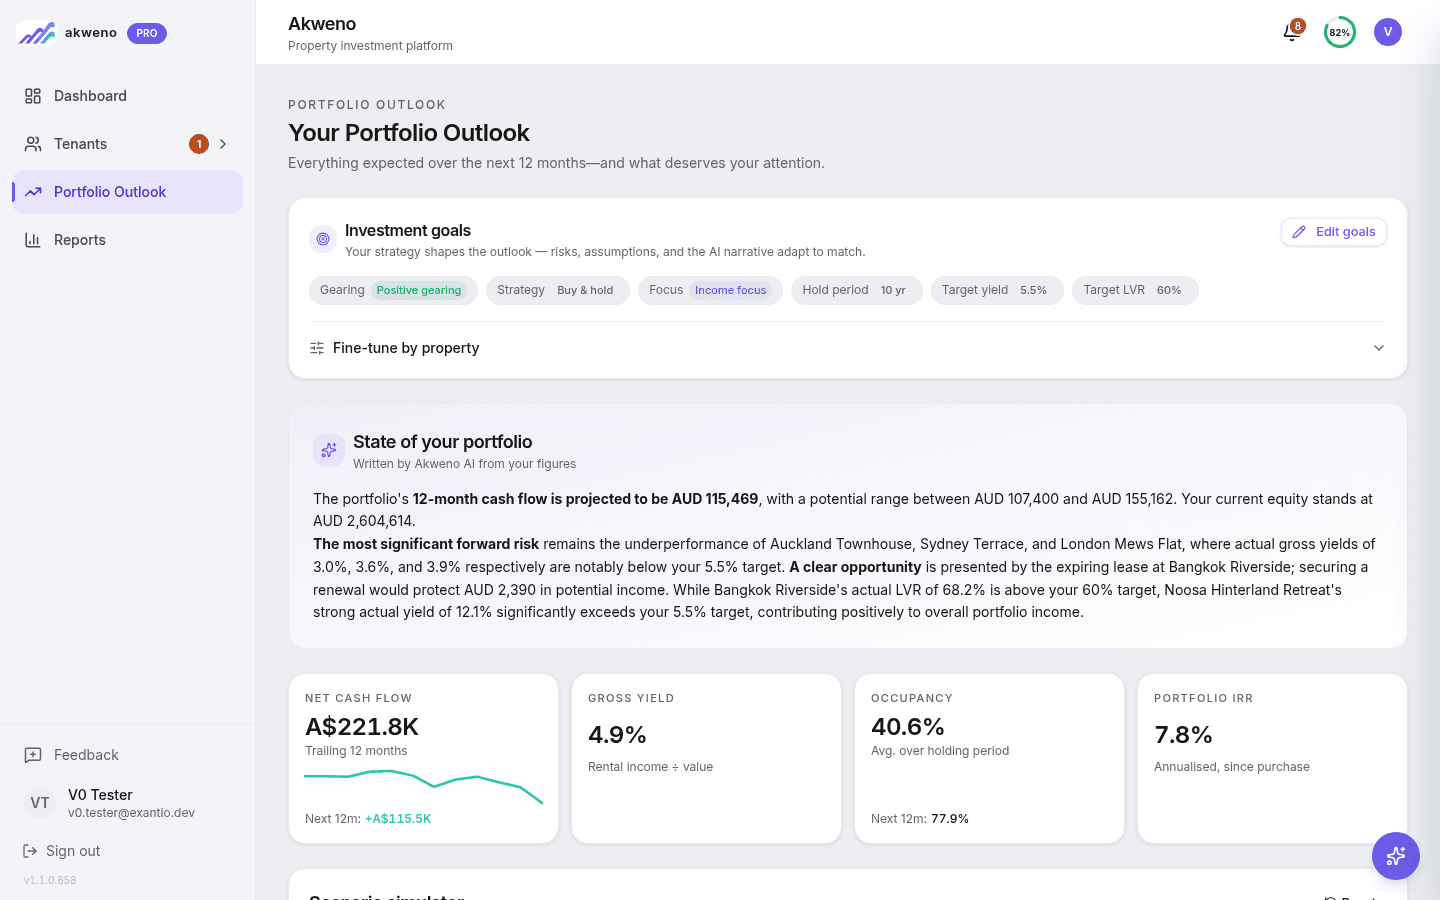Expand the Tenants submenu chevron
1440x900 pixels.
pos(223,144)
